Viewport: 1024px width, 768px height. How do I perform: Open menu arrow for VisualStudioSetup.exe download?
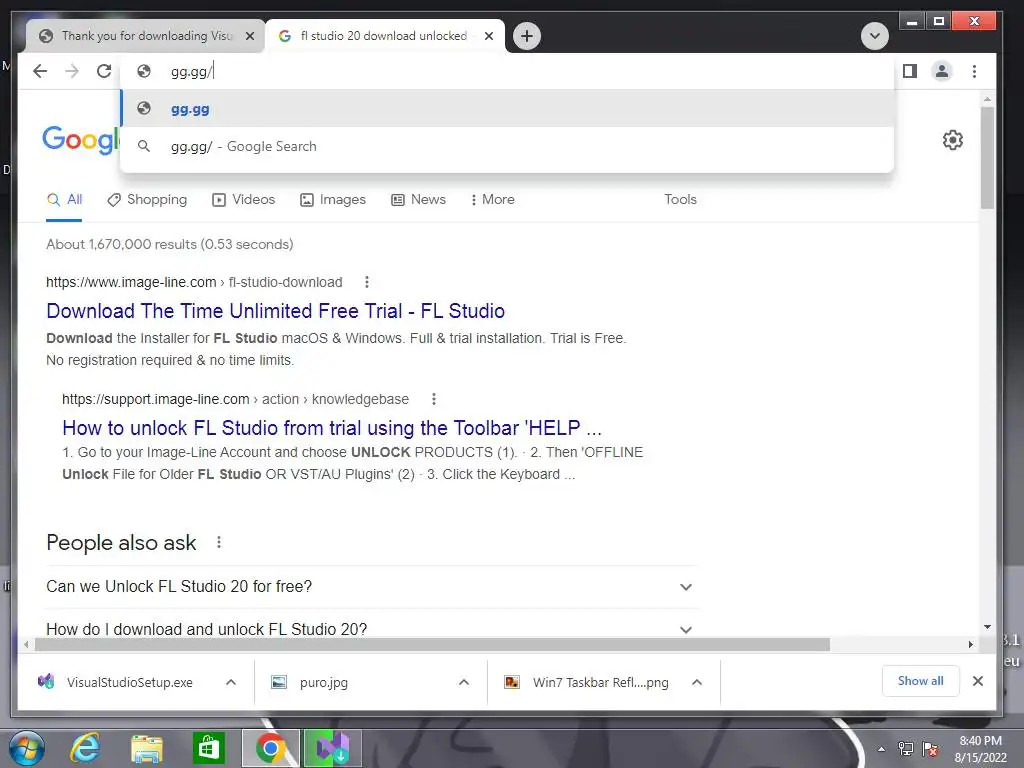pos(231,682)
